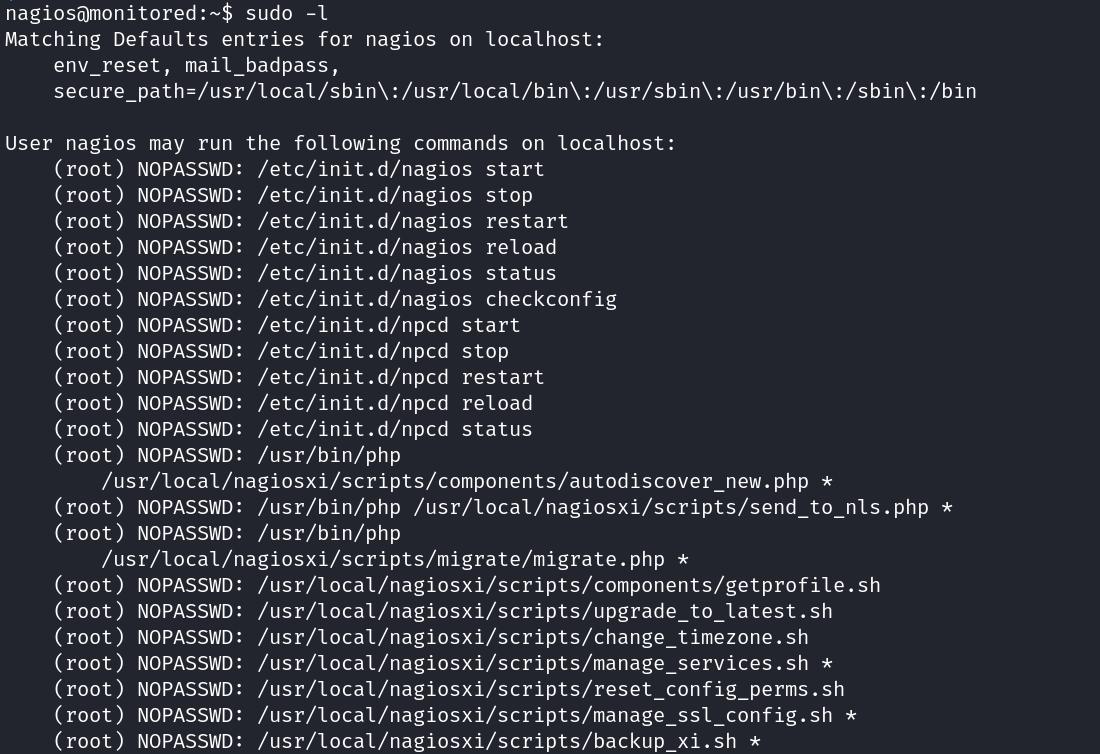Click the autodiscover_new.php script path
This screenshot has height=754, width=1100.
pyautogui.click(x=460, y=481)
